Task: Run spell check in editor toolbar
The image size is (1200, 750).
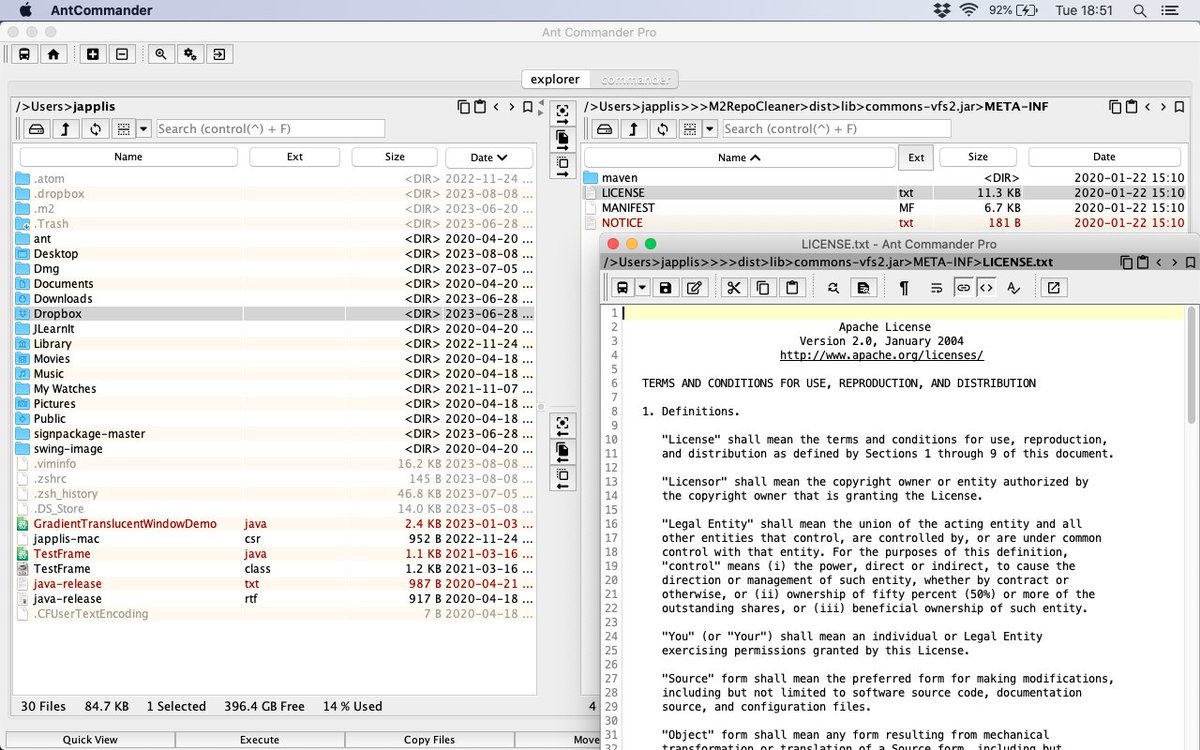Action: pos(1014,288)
